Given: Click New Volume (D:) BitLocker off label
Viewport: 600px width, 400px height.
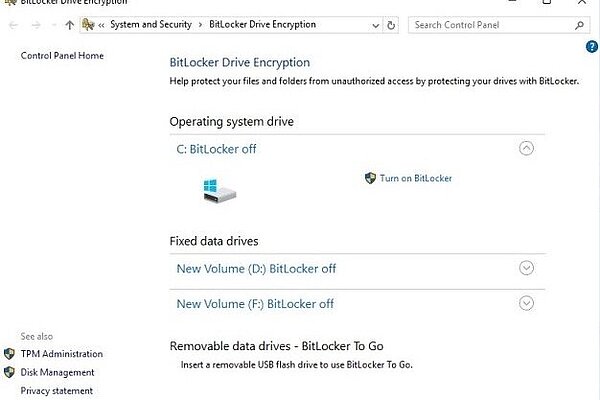Looking at the screenshot, I should [256, 268].
